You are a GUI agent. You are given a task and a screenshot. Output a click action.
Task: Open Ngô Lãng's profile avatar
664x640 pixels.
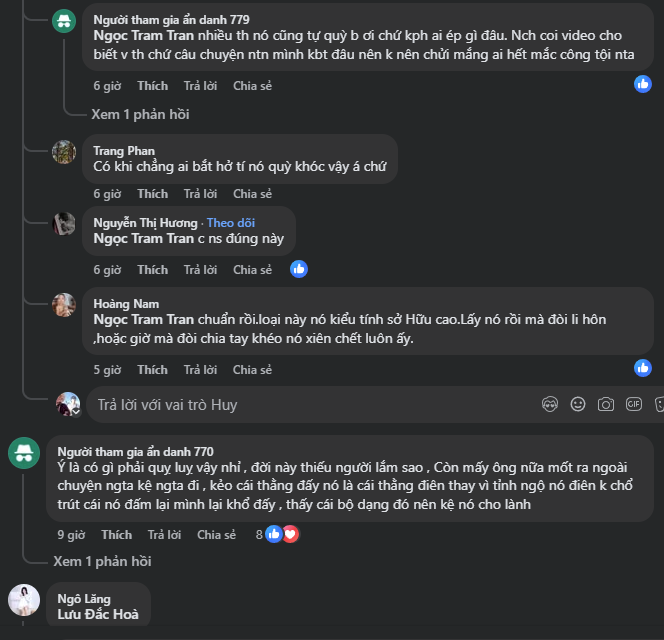coord(24,601)
